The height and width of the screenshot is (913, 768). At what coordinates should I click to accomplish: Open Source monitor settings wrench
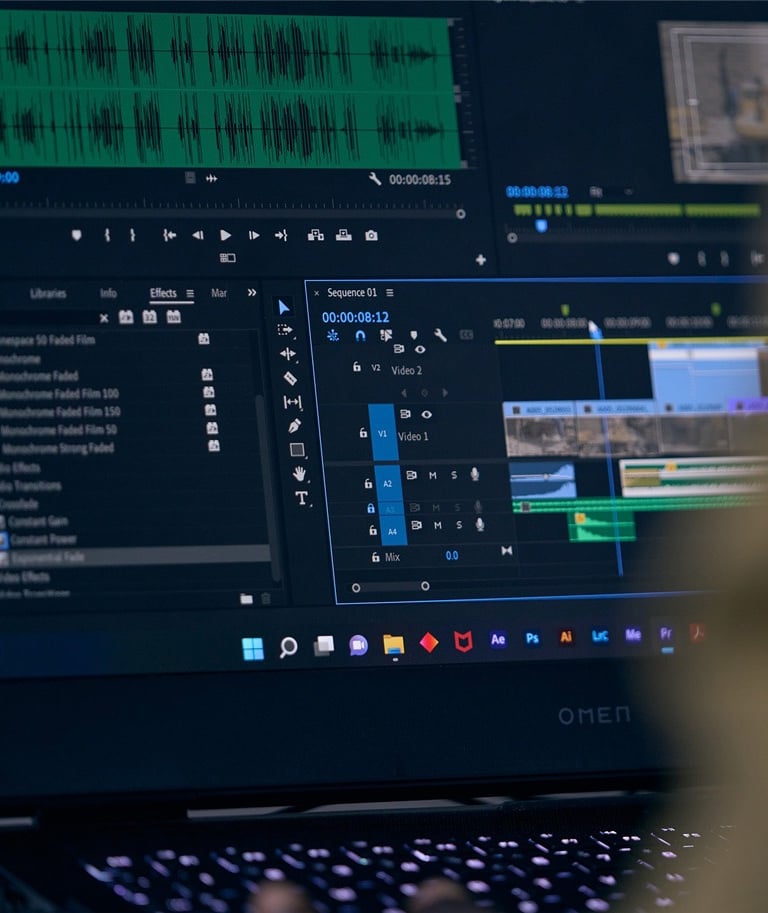click(374, 179)
